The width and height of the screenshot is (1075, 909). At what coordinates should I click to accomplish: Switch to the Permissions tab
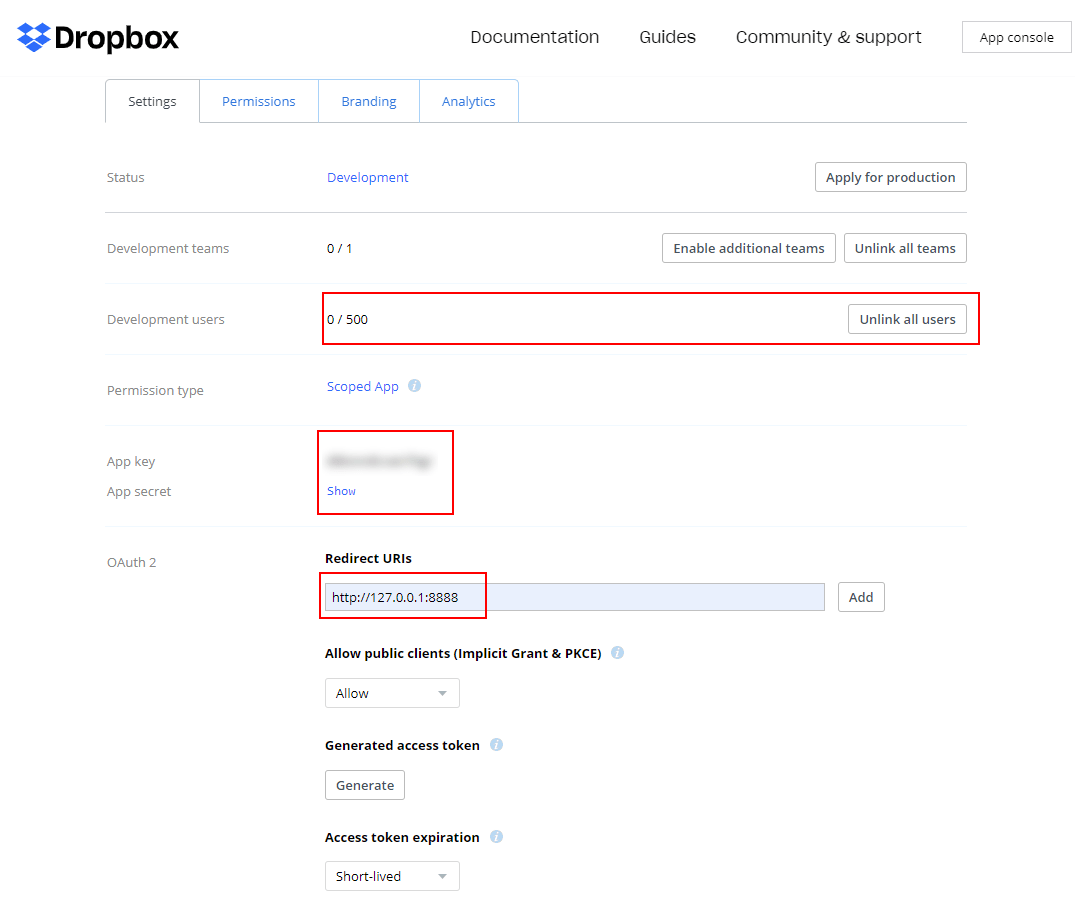pyautogui.click(x=258, y=101)
